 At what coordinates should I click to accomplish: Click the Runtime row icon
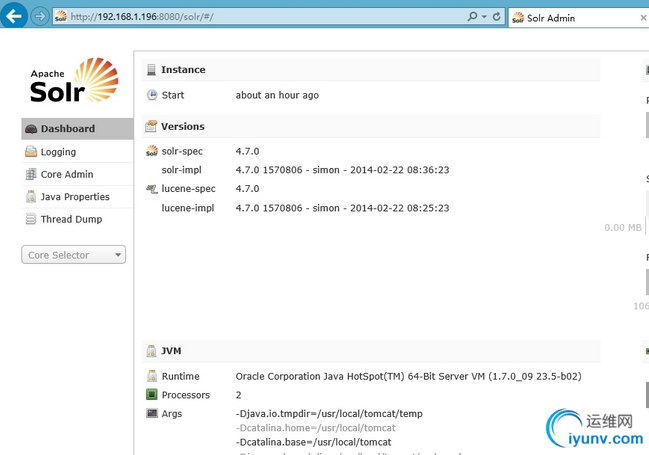pyautogui.click(x=152, y=376)
